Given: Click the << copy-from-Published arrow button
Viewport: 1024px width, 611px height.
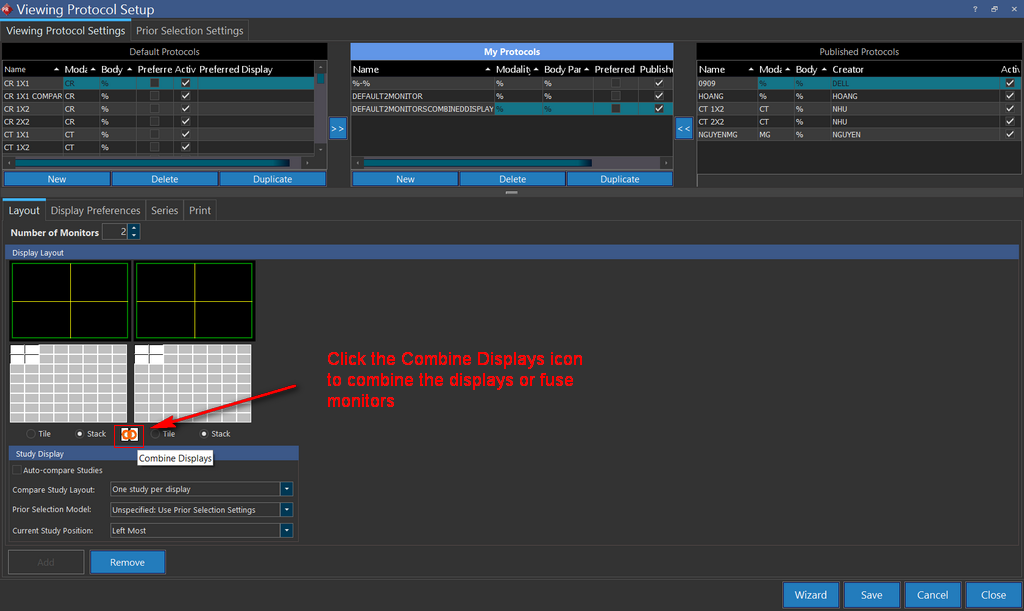Looking at the screenshot, I should pos(684,128).
